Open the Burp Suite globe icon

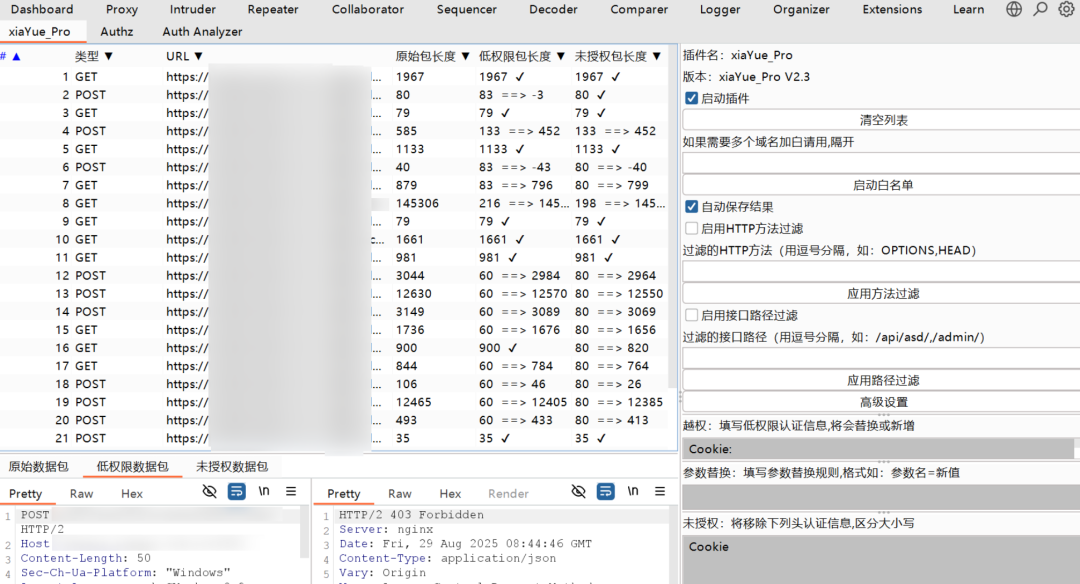point(1014,9)
